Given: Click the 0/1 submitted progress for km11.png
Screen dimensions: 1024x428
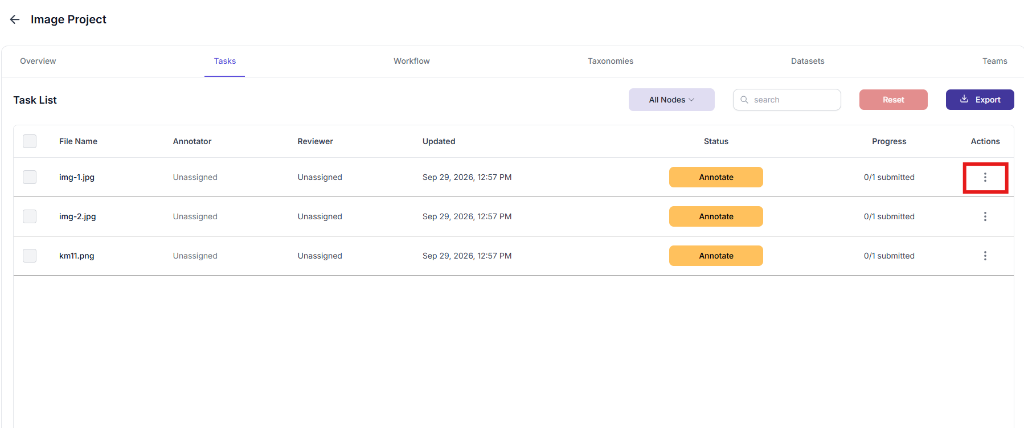Looking at the screenshot, I should click(889, 256).
